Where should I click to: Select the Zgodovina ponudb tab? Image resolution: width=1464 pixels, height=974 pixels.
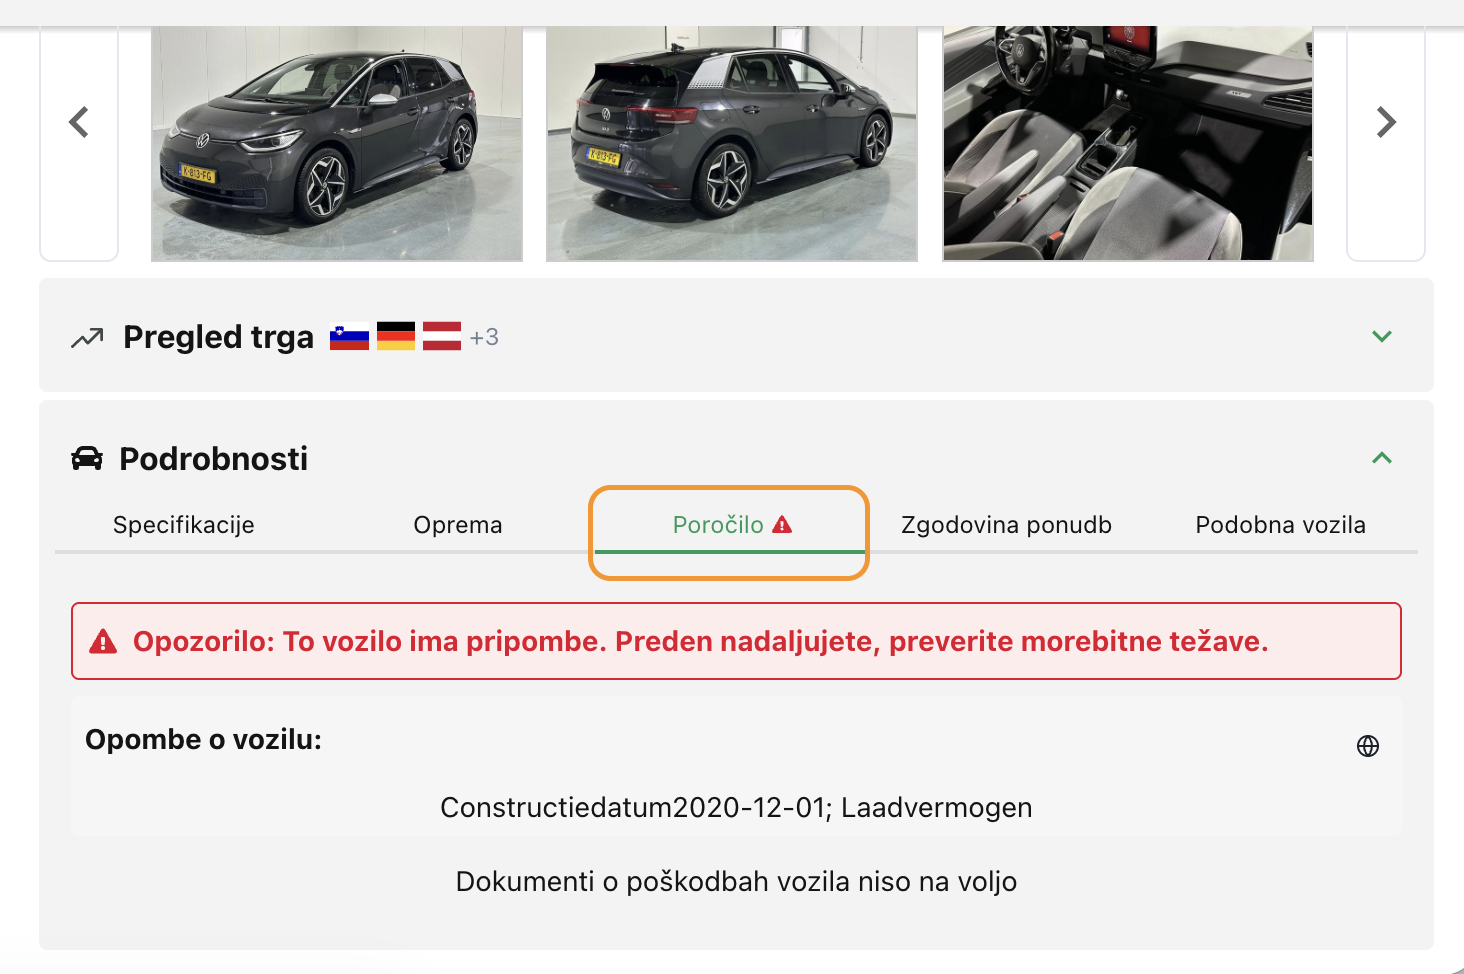click(1006, 525)
